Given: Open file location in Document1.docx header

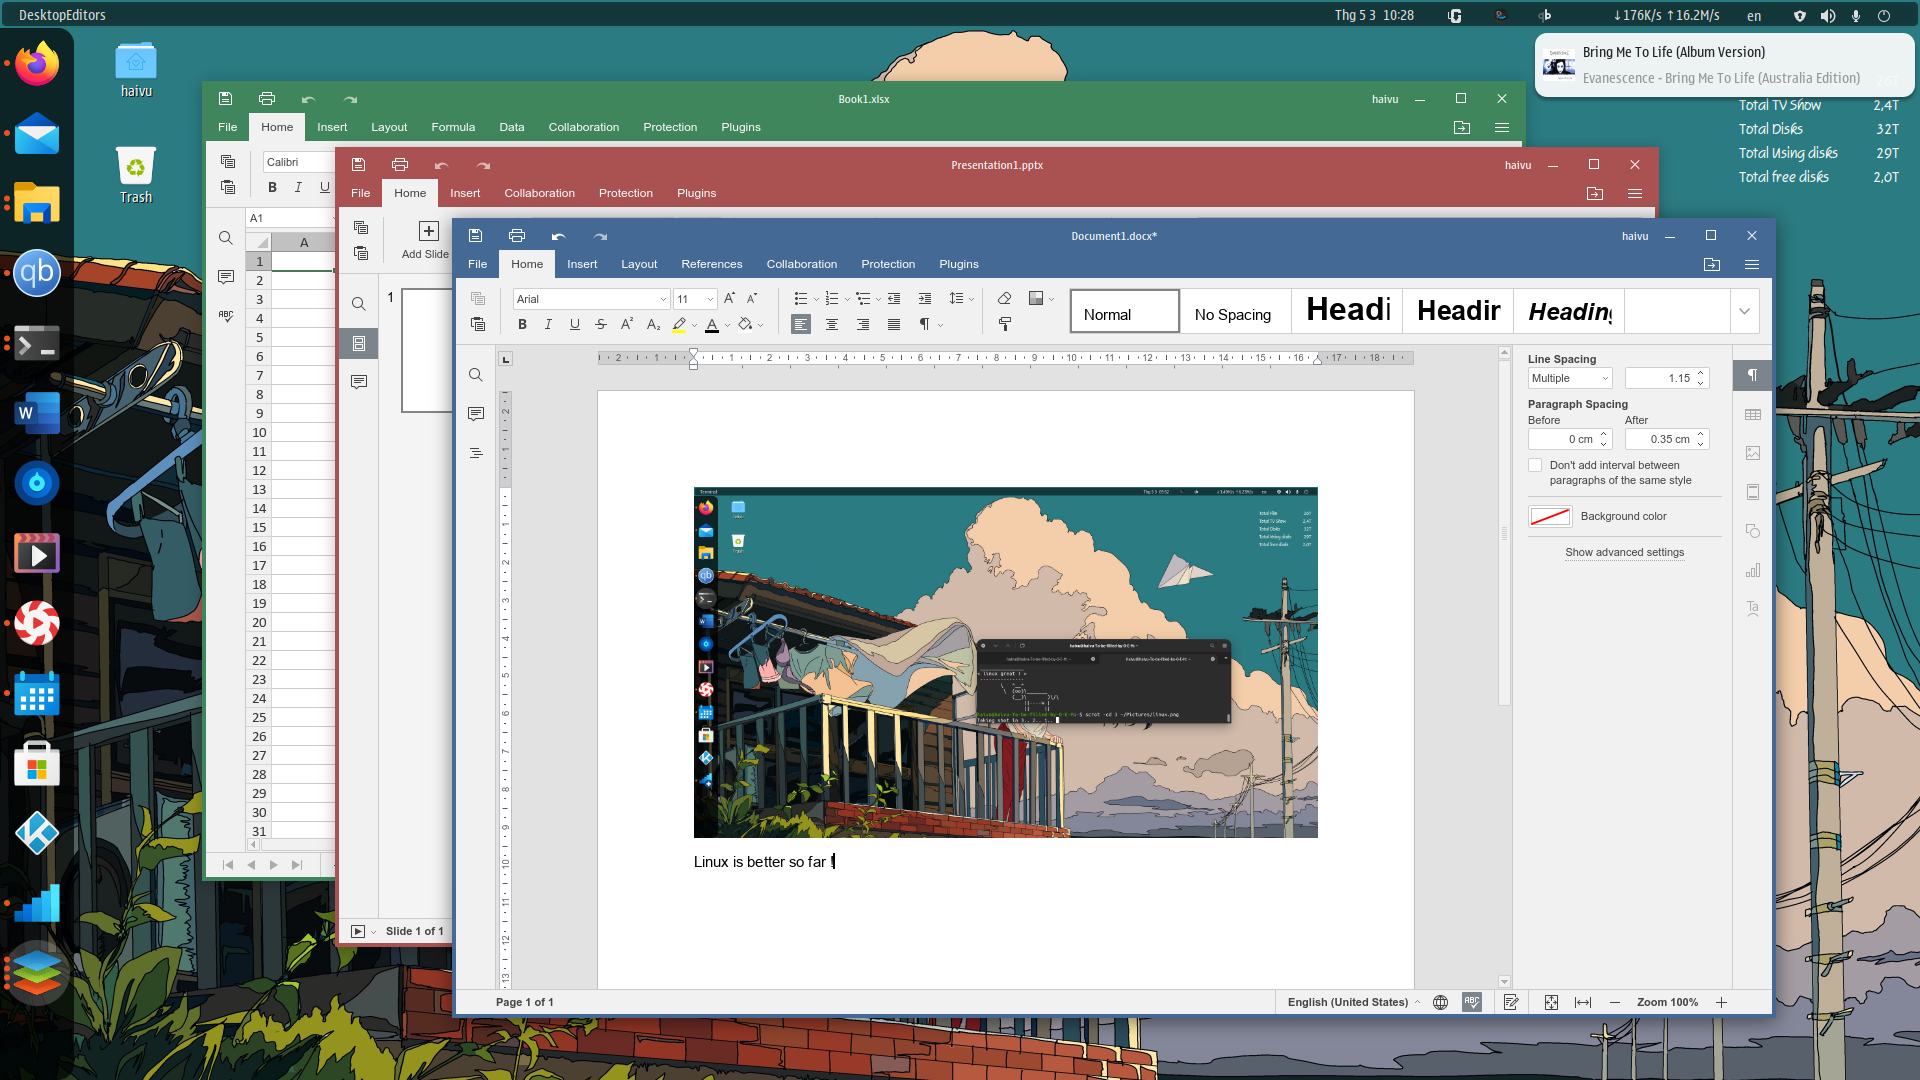Looking at the screenshot, I should click(x=1712, y=264).
